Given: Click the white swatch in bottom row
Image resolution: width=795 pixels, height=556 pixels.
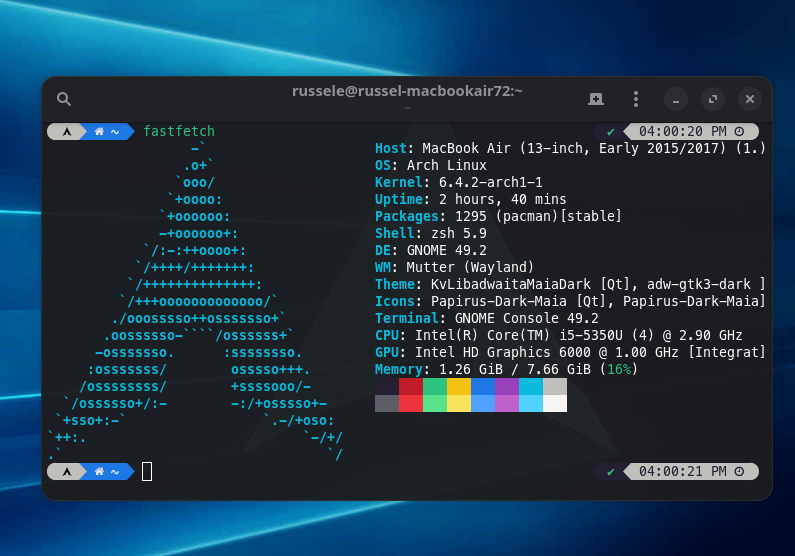Looking at the screenshot, I should 555,403.
